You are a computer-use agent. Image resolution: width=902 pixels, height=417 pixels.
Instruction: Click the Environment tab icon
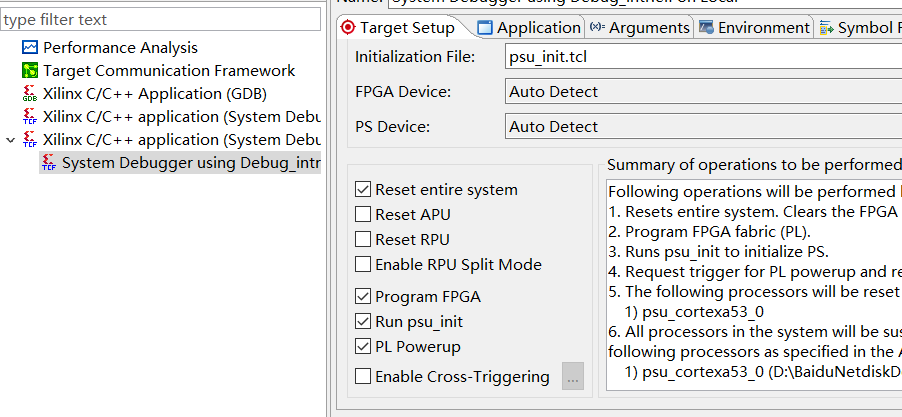point(706,28)
